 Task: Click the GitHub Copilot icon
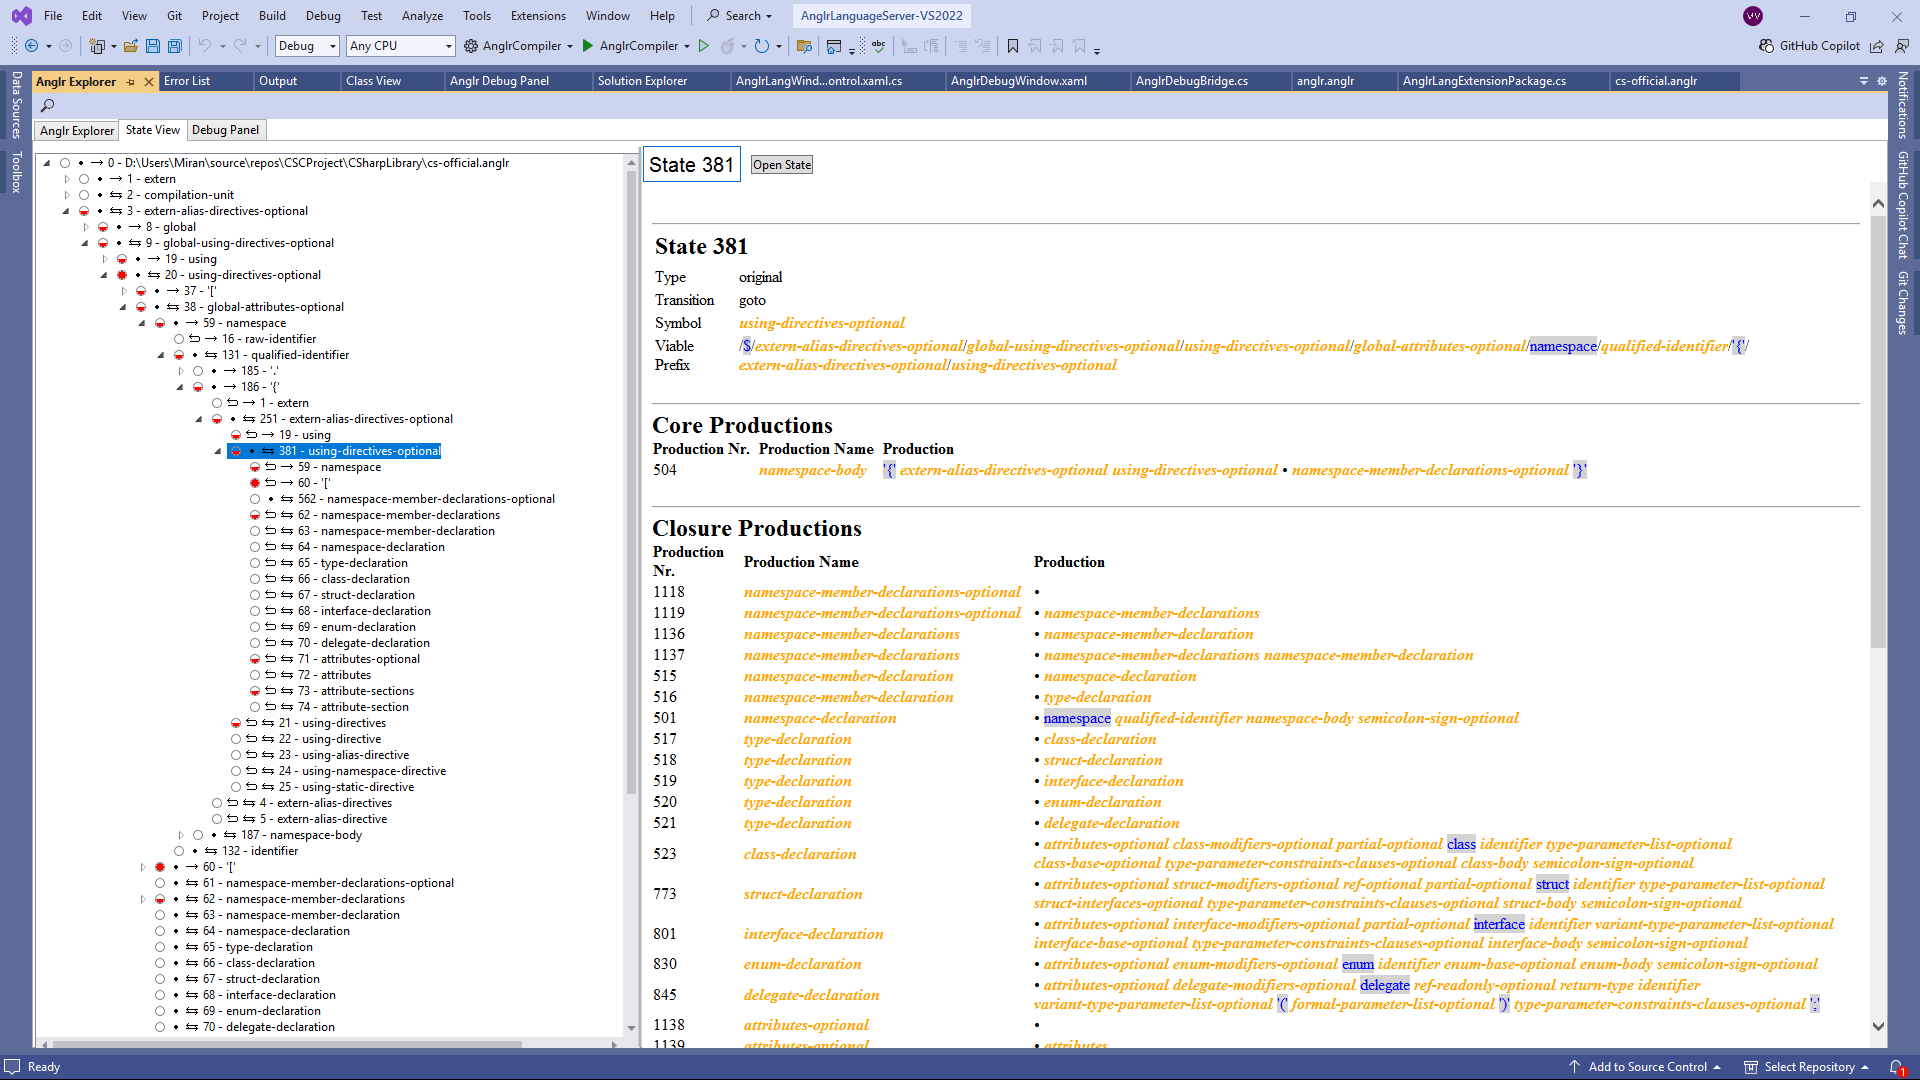click(1766, 46)
